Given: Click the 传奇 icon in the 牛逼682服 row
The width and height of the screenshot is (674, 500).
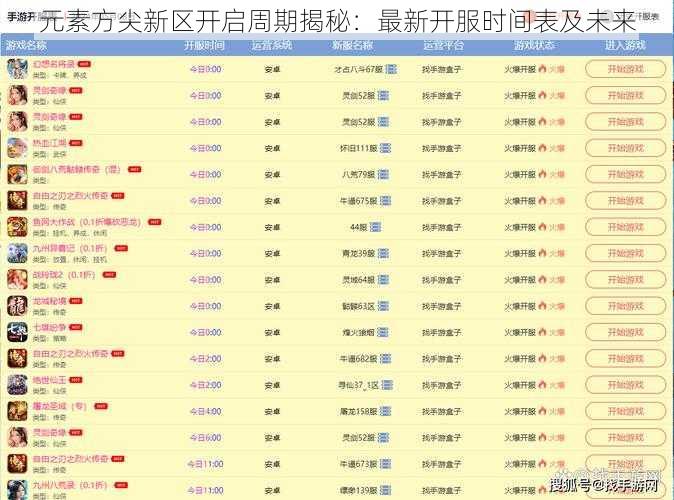Looking at the screenshot, I should 17,359.
